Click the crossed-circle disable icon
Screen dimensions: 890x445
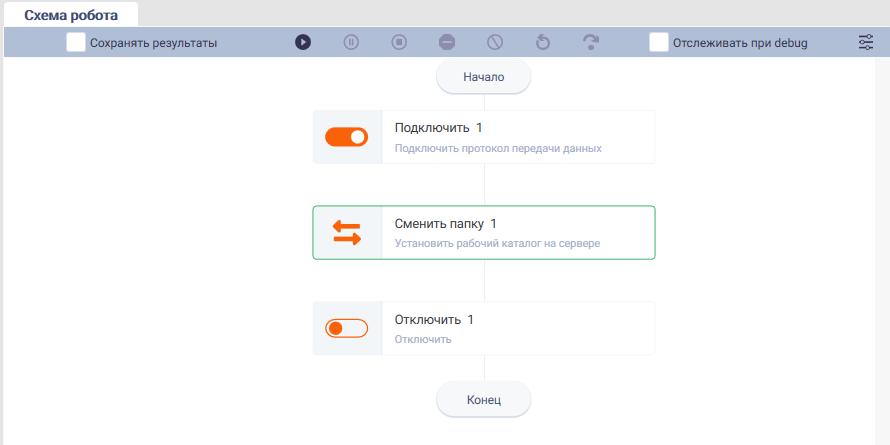[495, 42]
